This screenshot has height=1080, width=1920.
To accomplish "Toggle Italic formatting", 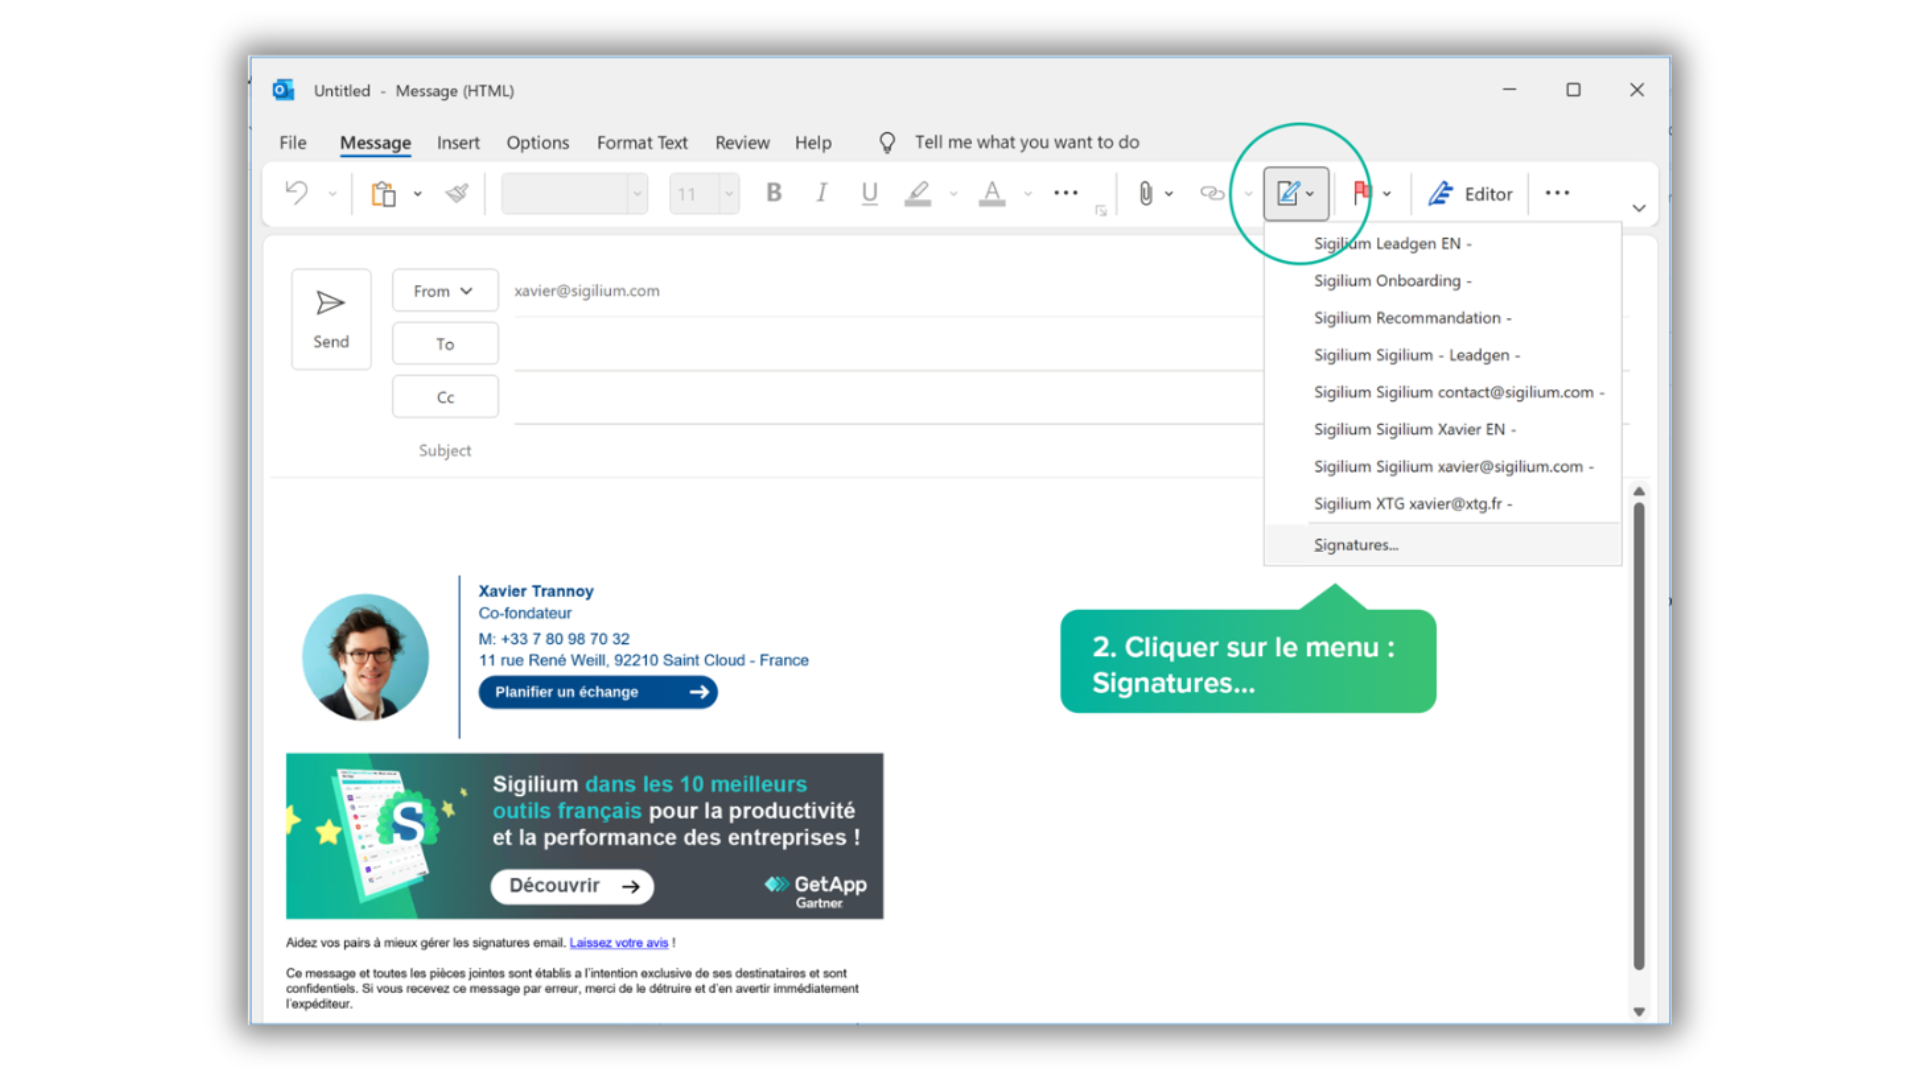I will 821,193.
